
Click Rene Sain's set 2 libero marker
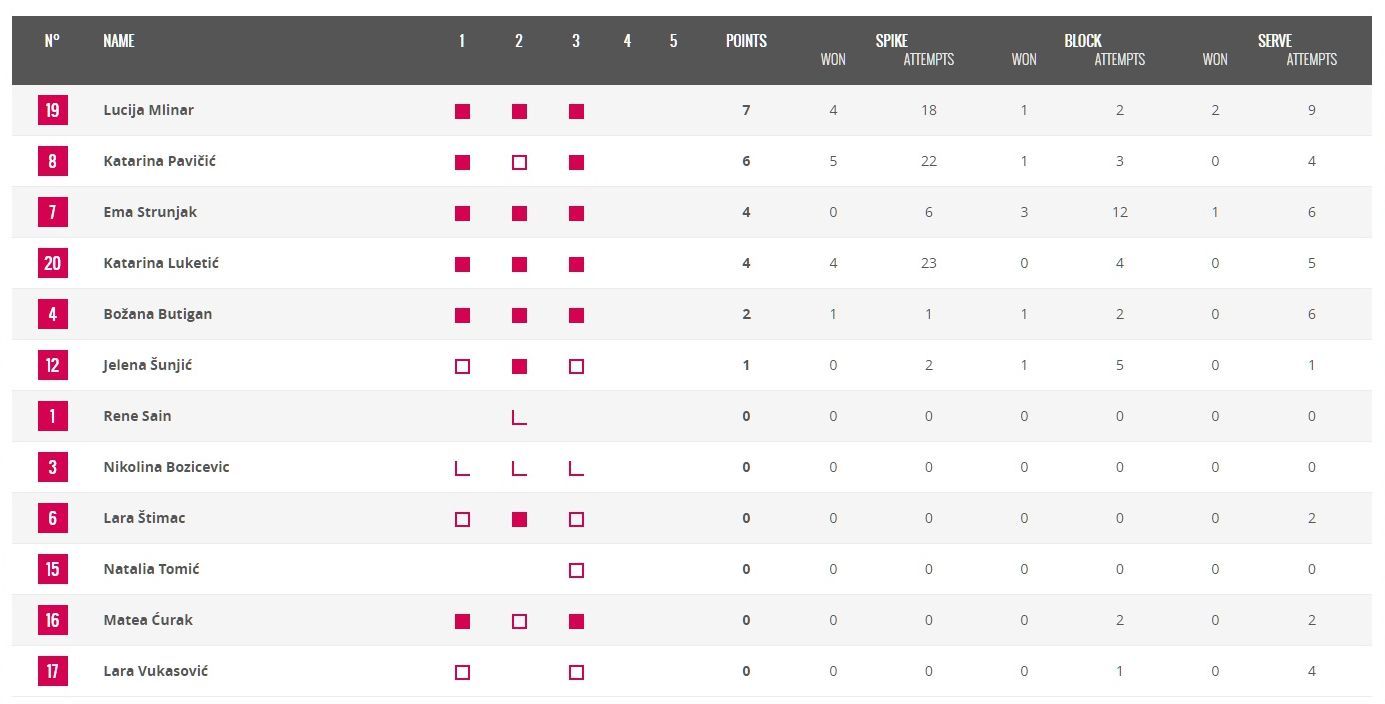519,416
